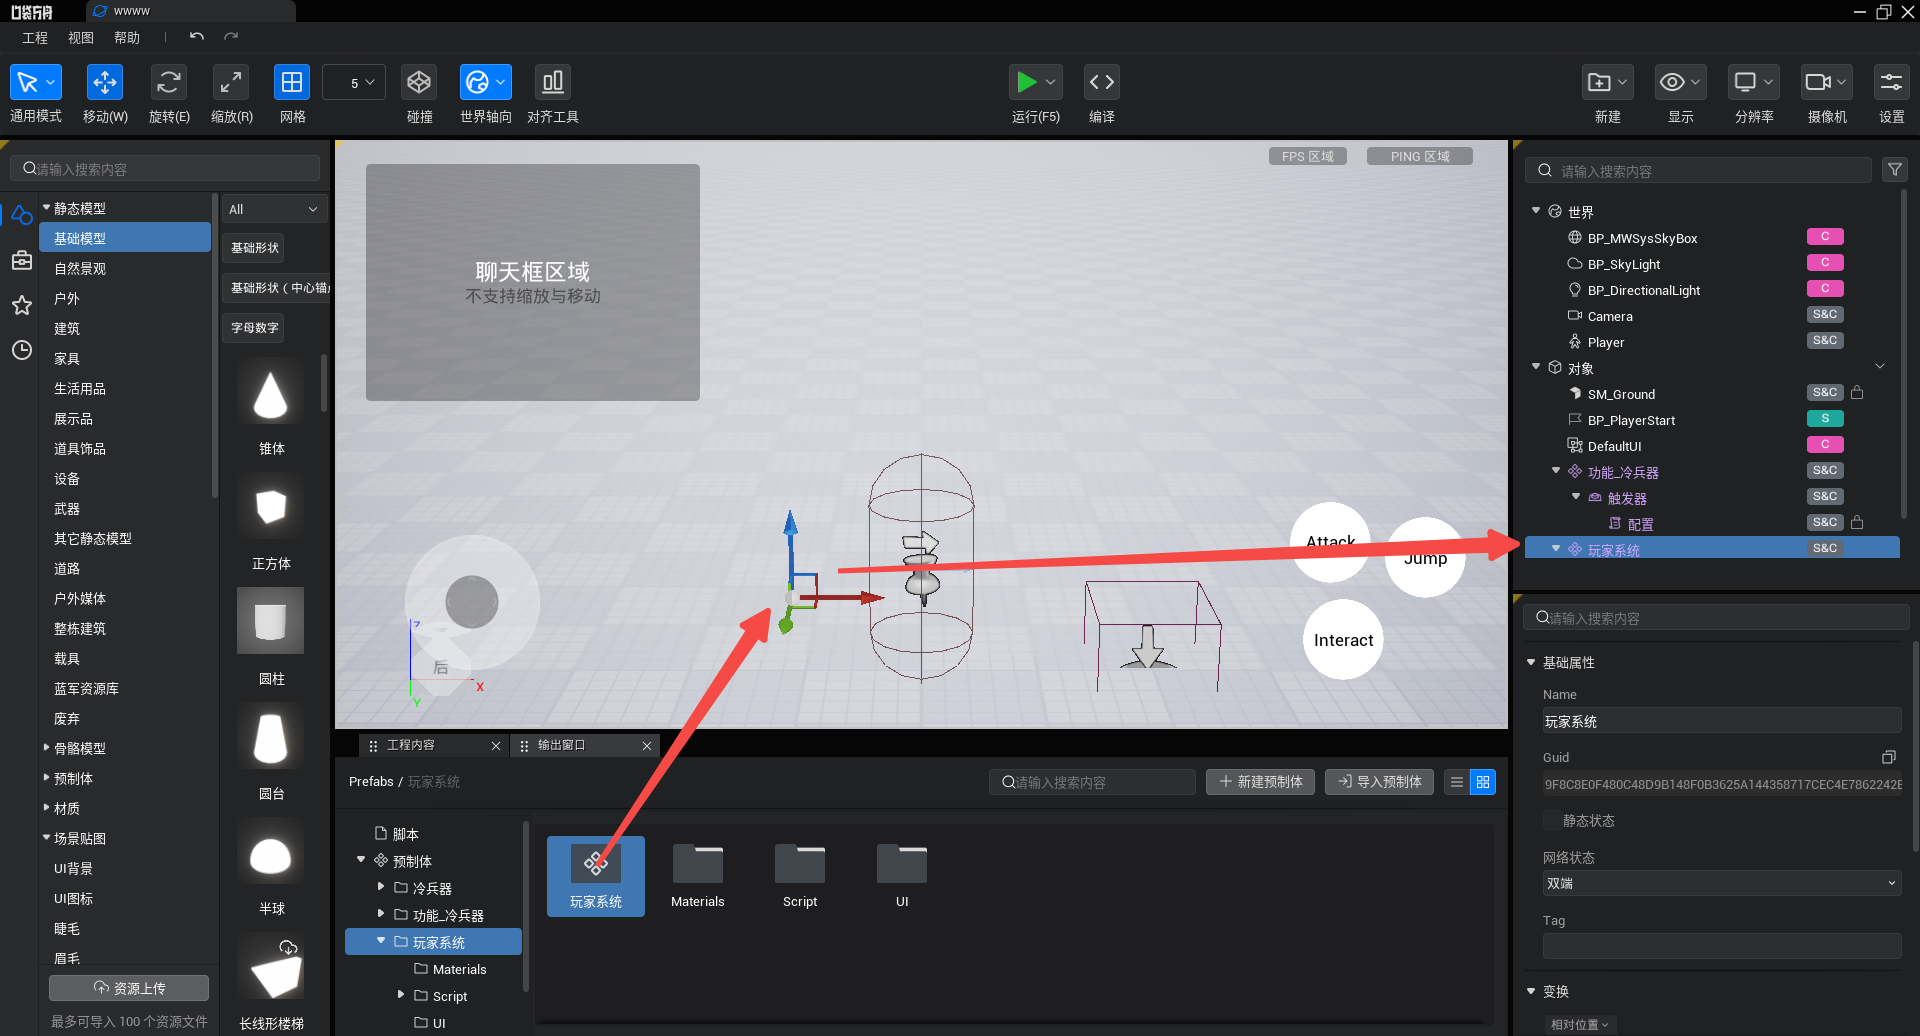Click the 导入预制体 button

tap(1379, 782)
